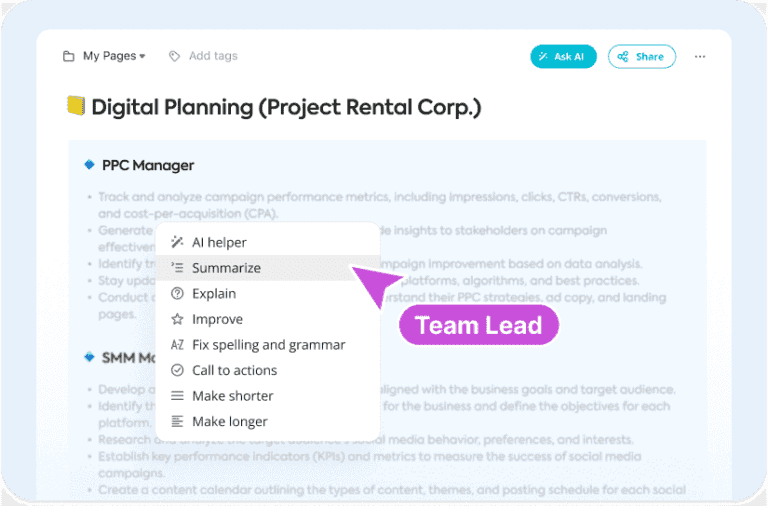Click the tag icon near Add tags
The image size is (768, 506).
click(175, 57)
